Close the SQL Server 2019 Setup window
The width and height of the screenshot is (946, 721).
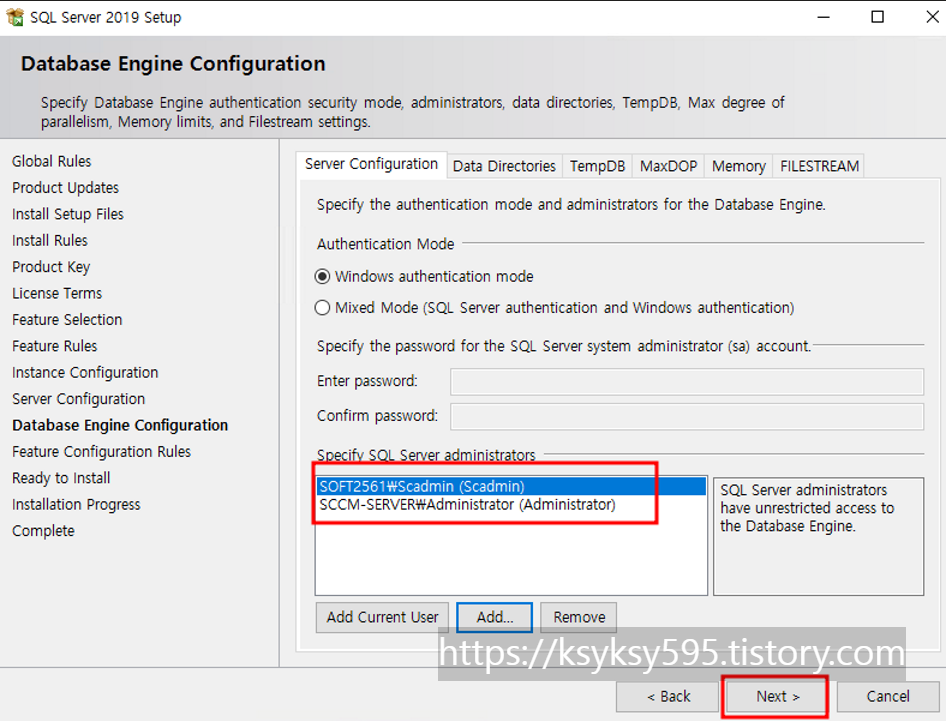tap(932, 17)
